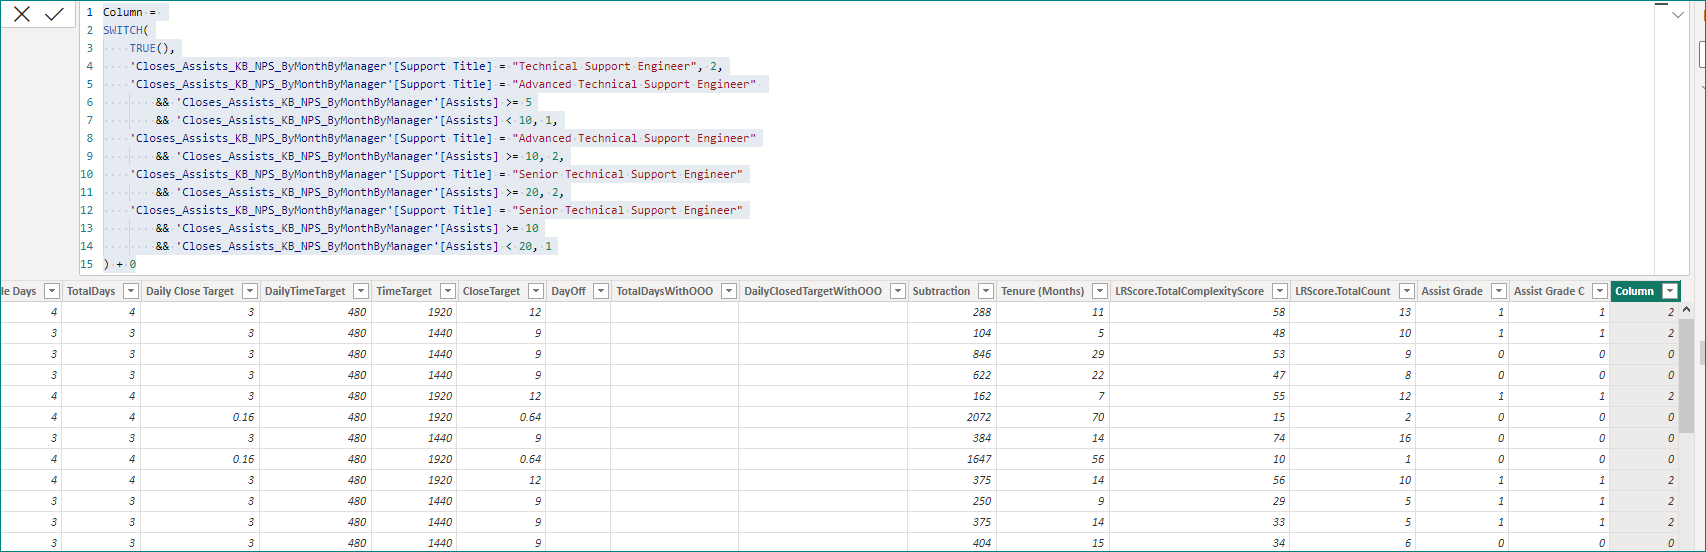Click the SWITCH( keyword on line 2
The width and height of the screenshot is (1706, 552).
pyautogui.click(x=126, y=30)
